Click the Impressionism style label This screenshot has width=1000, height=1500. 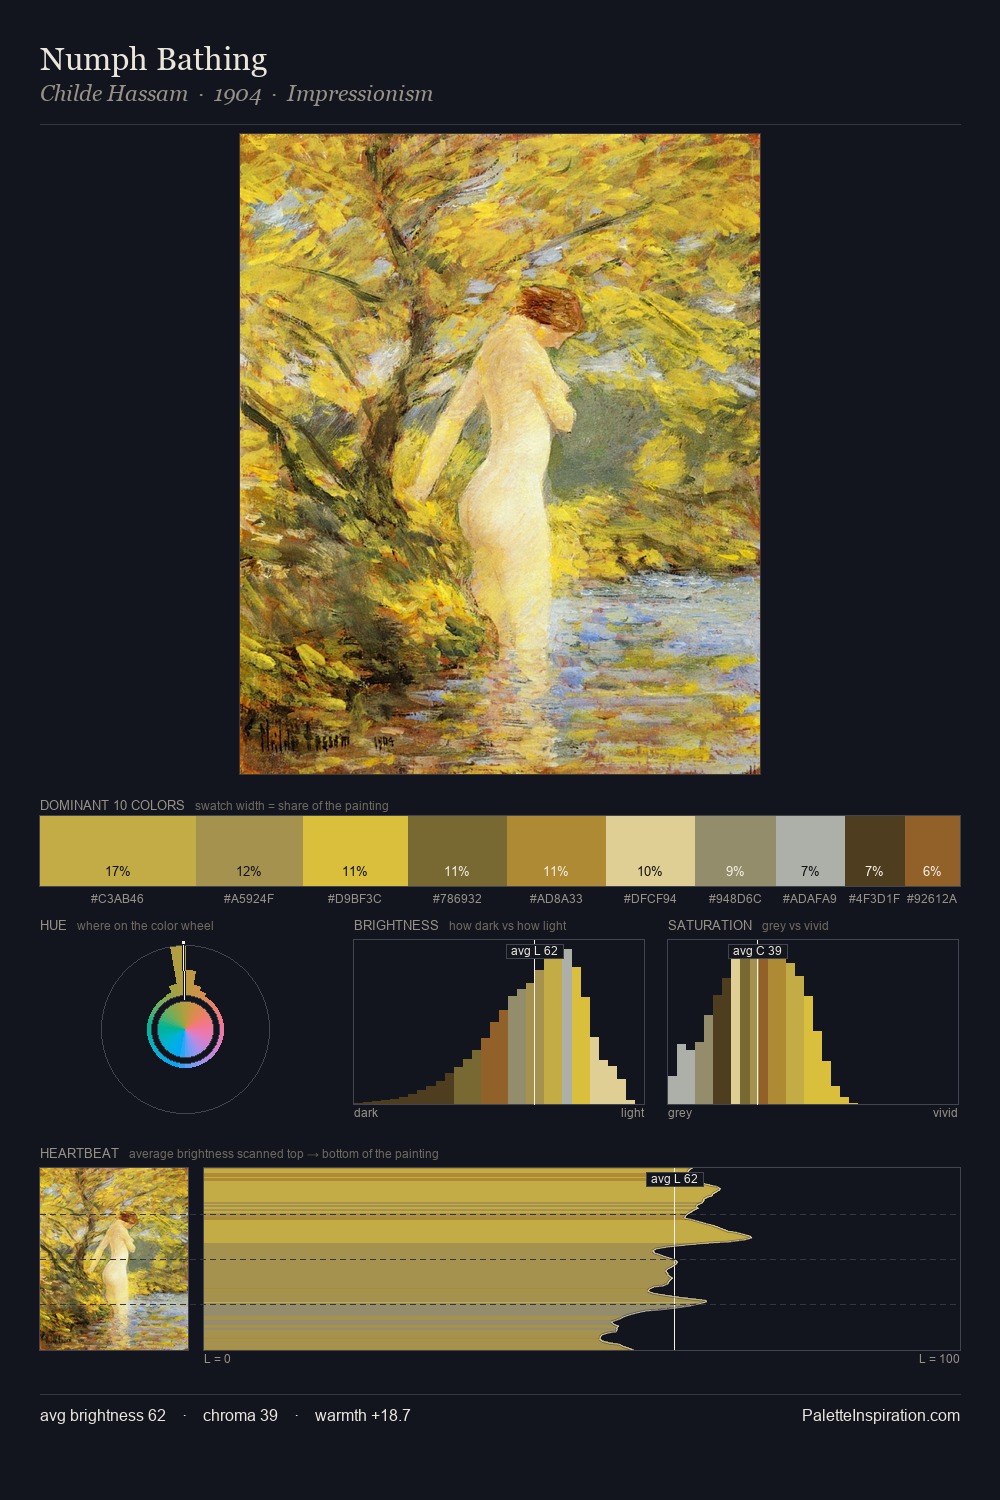pos(360,94)
